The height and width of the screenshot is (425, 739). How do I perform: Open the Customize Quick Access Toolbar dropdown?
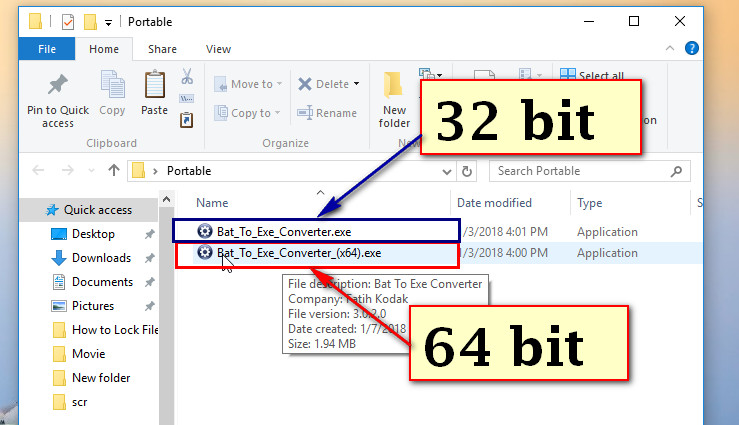tap(108, 23)
